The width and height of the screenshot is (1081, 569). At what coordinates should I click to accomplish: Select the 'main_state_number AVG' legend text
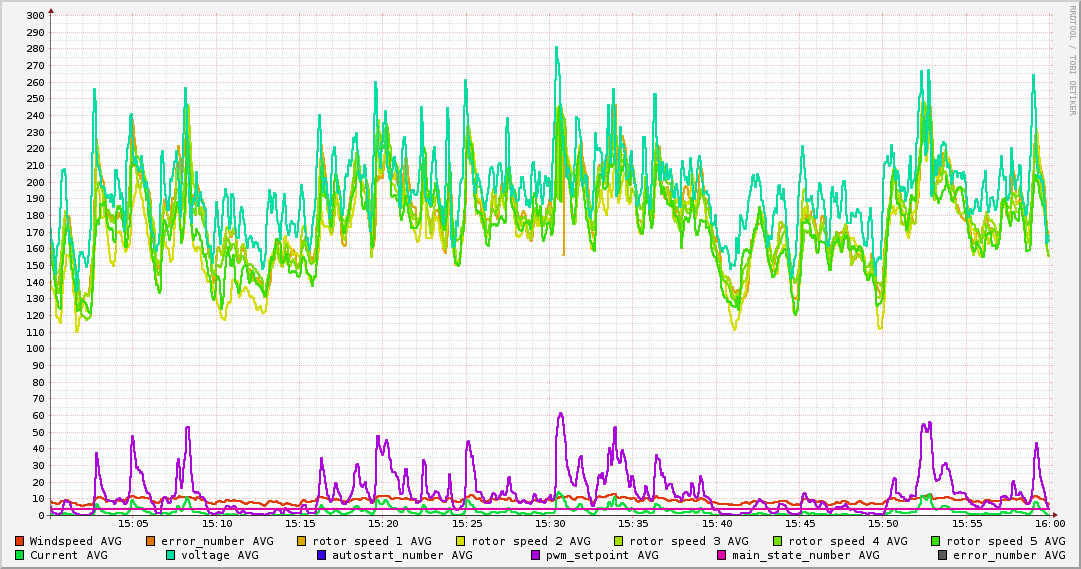click(x=805, y=555)
